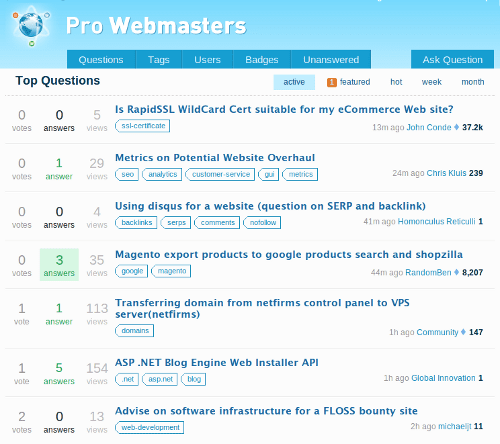The image size is (500, 444).
Task: Click the 3 answers count box
Action: coord(59,265)
